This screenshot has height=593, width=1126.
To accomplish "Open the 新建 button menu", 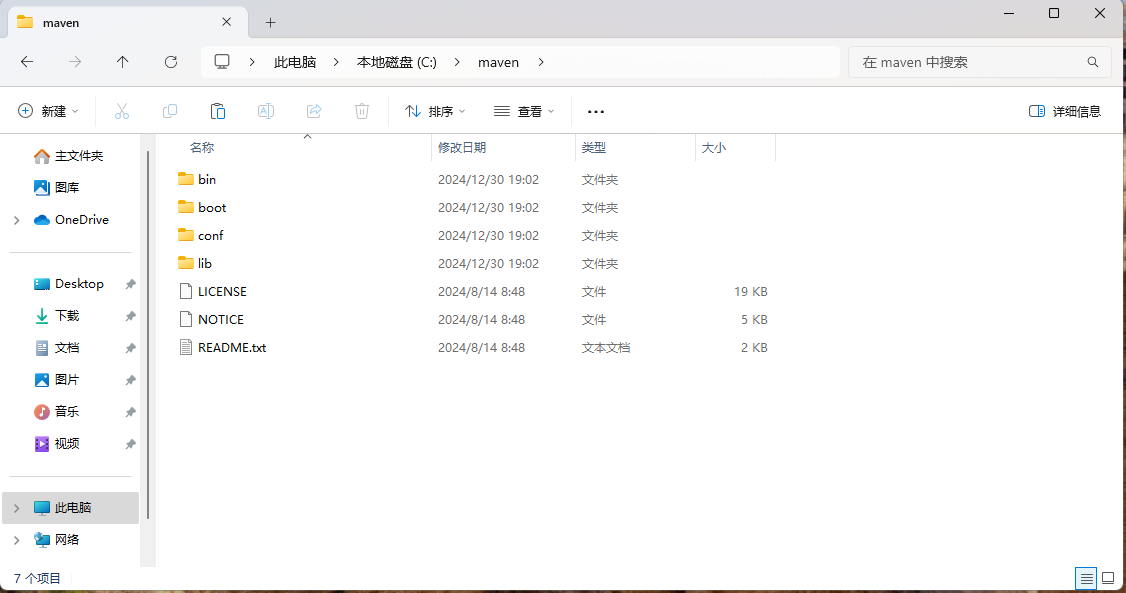I will 47,111.
